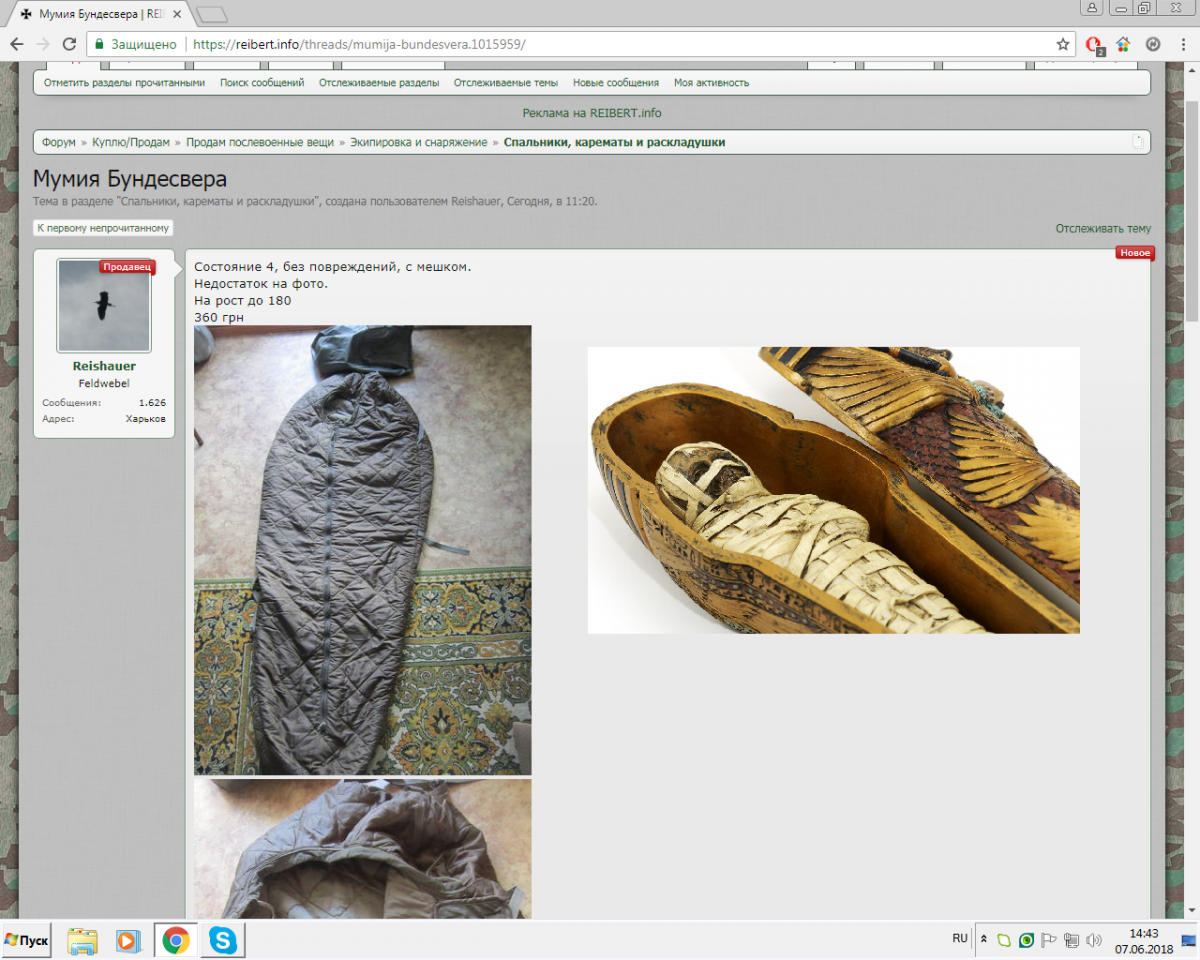1200x960 pixels.
Task: Go to Форум breadcrumb
Action: (59, 142)
